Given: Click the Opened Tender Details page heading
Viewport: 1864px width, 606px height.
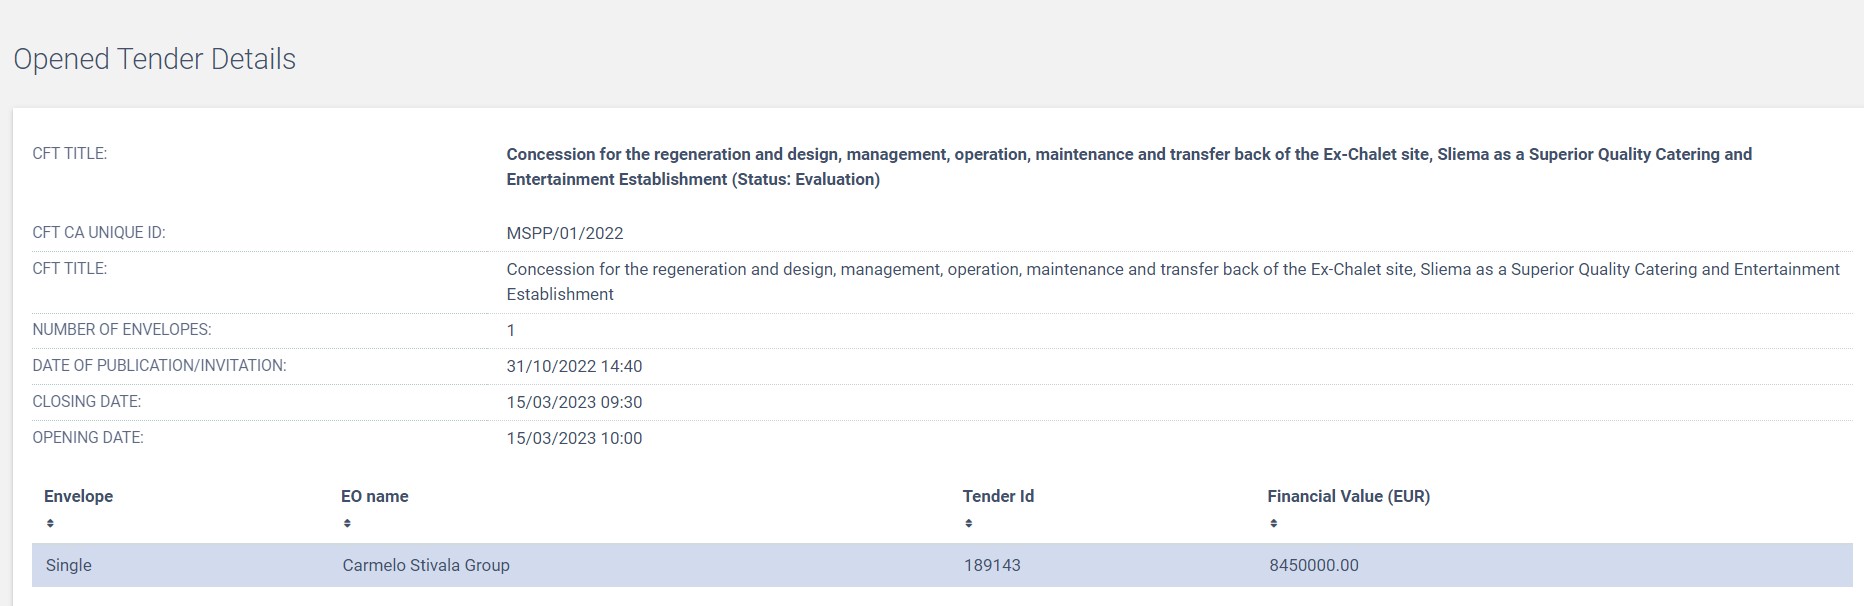Looking at the screenshot, I should (155, 59).
